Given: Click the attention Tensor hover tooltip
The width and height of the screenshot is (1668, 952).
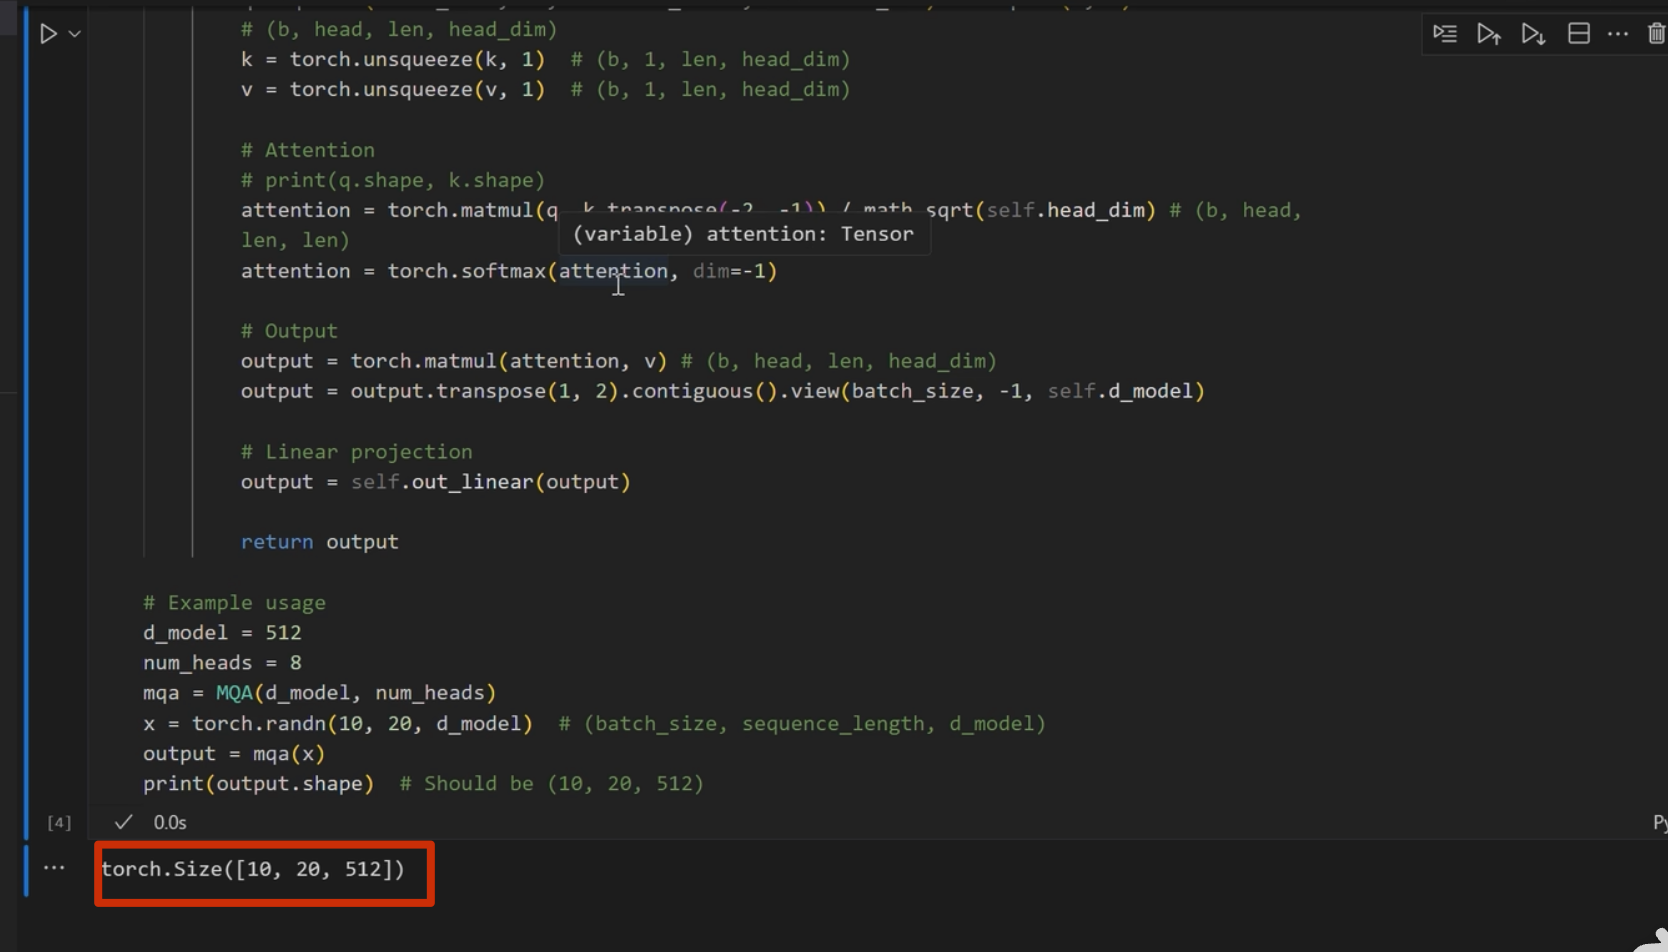Looking at the screenshot, I should [743, 234].
